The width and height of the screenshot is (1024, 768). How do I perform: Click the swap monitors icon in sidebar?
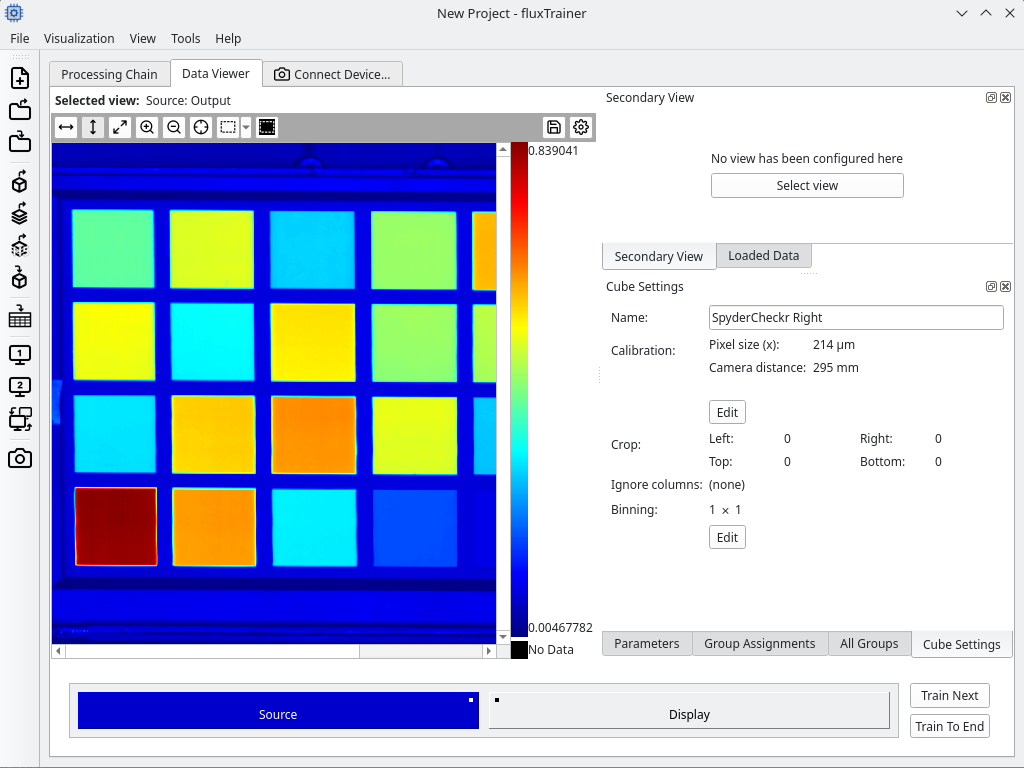click(x=20, y=419)
